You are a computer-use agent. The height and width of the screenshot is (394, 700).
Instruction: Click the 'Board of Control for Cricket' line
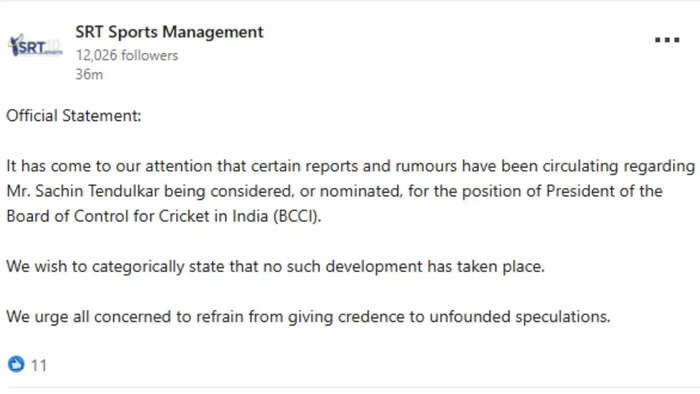click(164, 216)
